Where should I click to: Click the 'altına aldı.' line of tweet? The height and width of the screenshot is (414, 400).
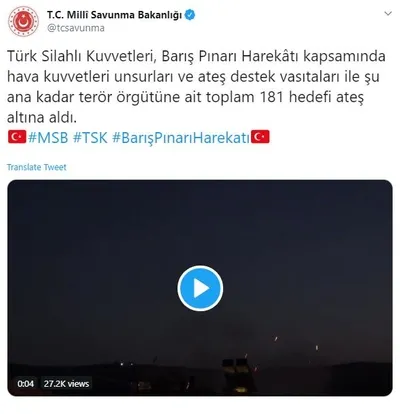click(42, 117)
